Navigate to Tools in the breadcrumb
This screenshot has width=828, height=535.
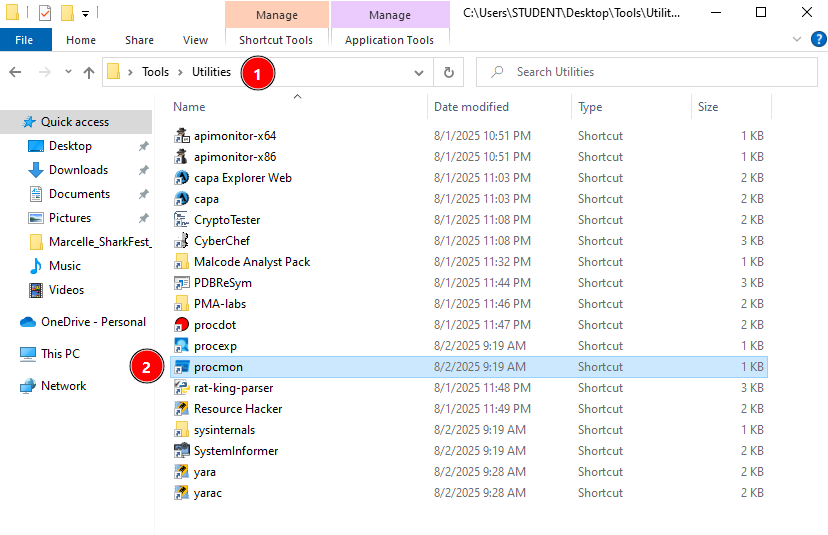[x=155, y=72]
